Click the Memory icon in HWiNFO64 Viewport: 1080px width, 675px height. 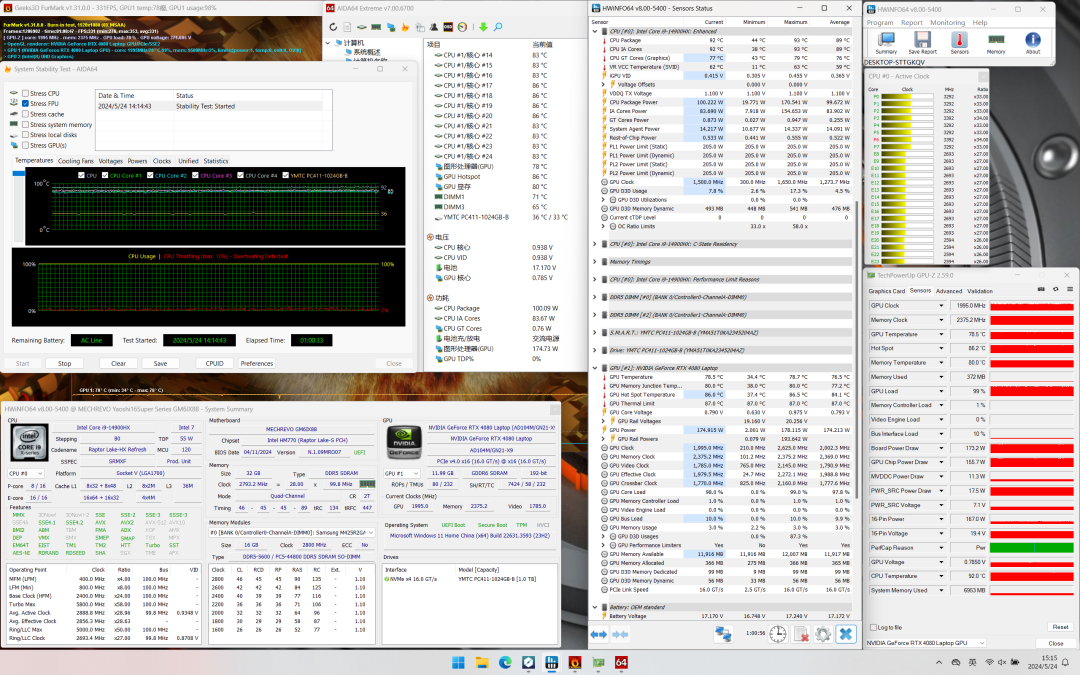point(996,40)
